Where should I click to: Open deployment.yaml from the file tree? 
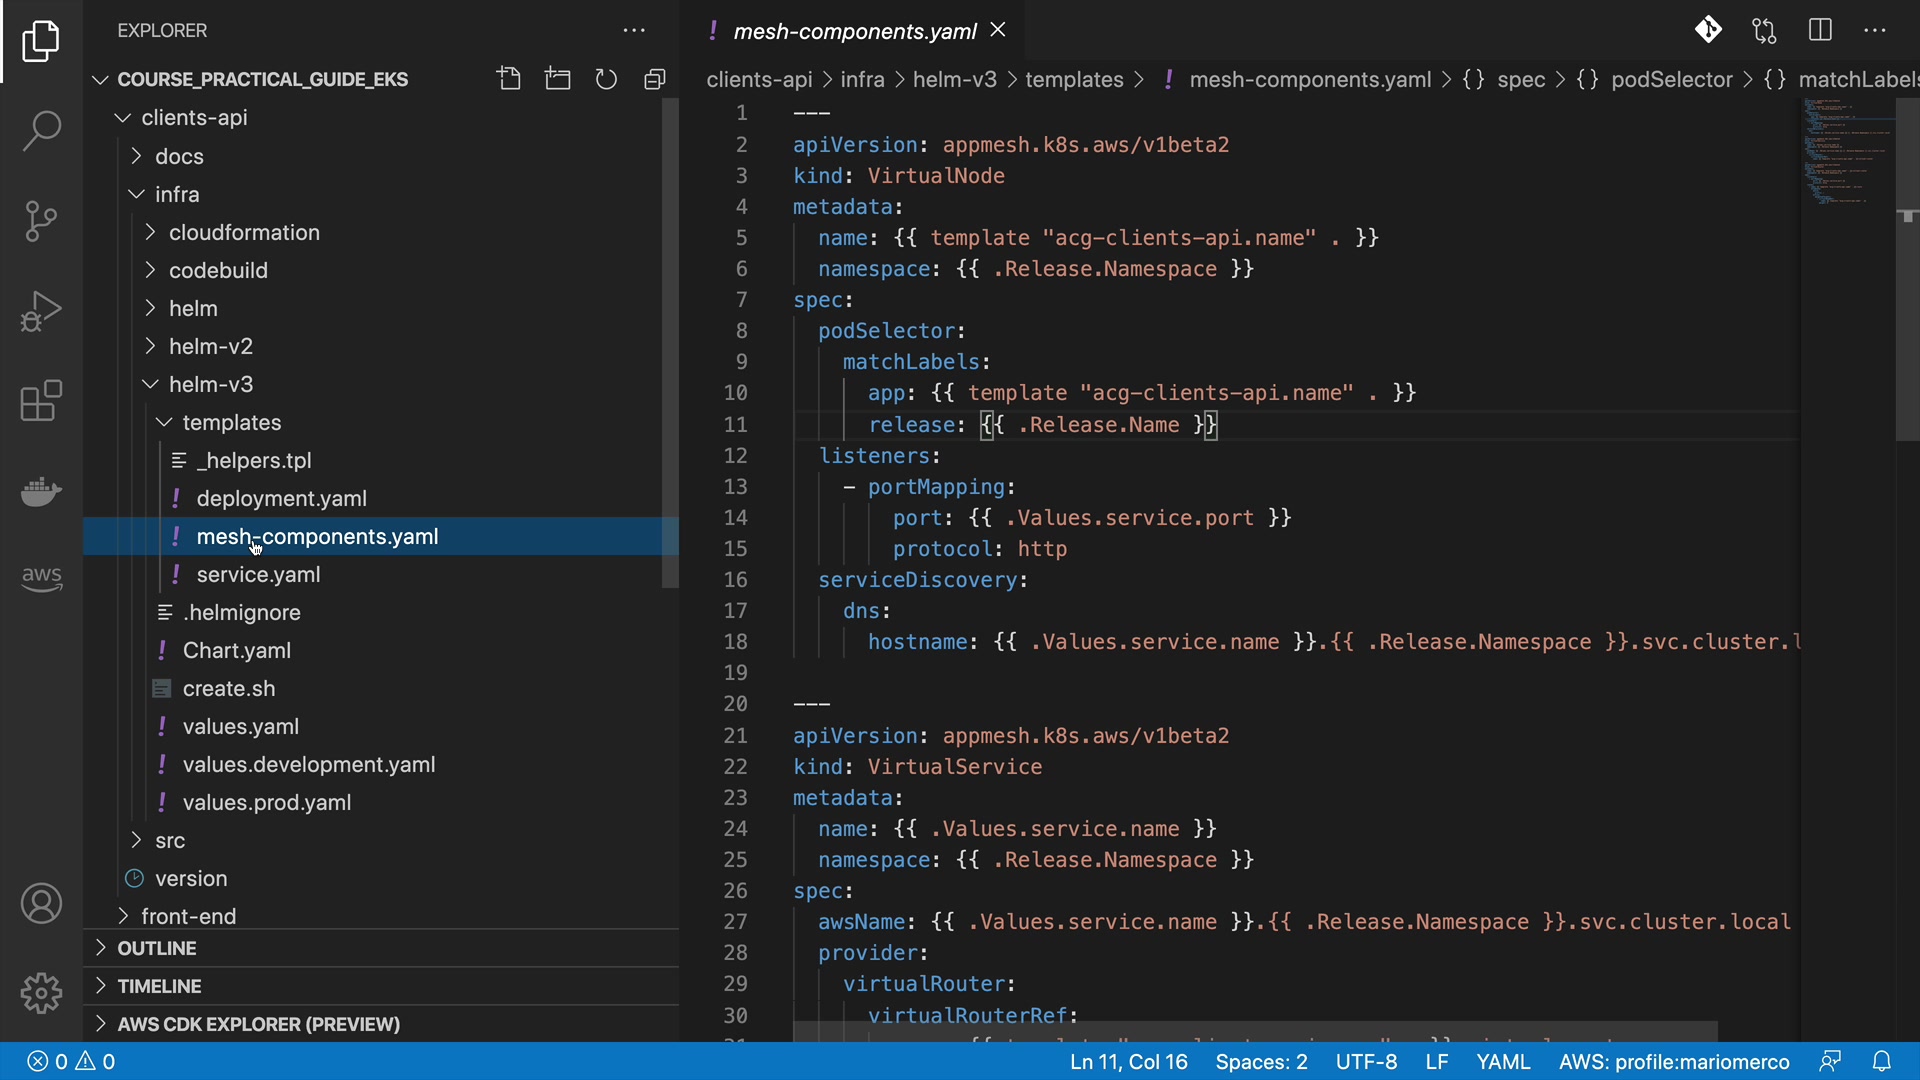[281, 498]
